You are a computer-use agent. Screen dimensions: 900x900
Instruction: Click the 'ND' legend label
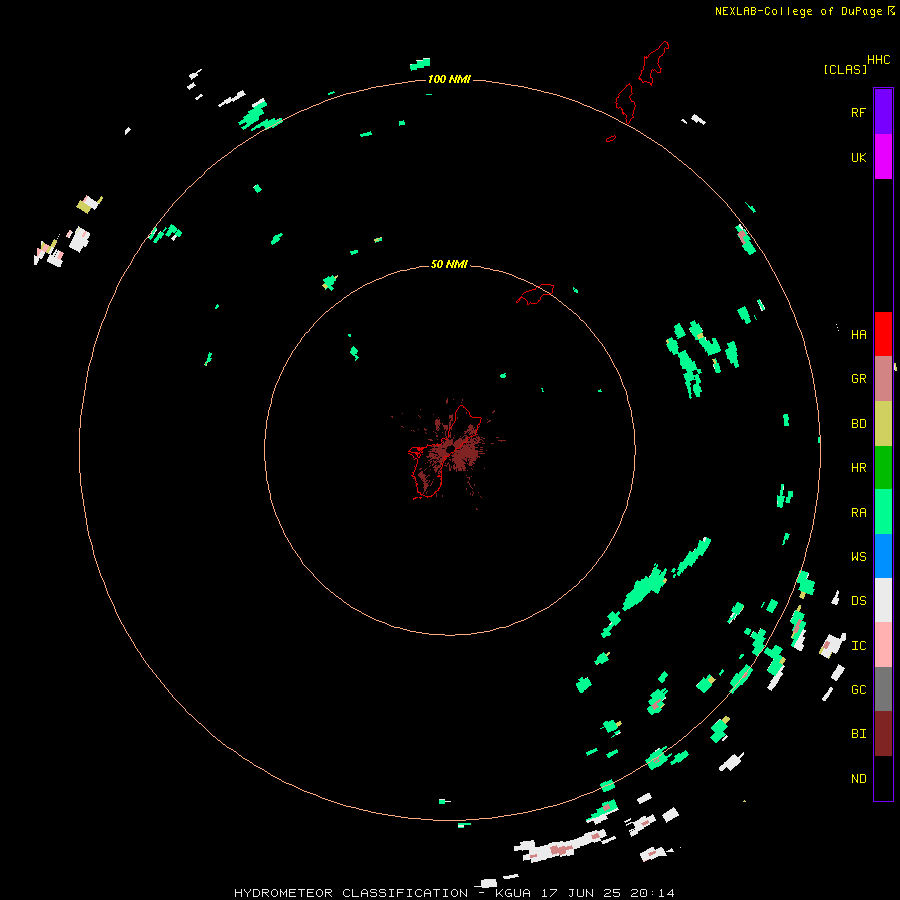pyautogui.click(x=858, y=779)
